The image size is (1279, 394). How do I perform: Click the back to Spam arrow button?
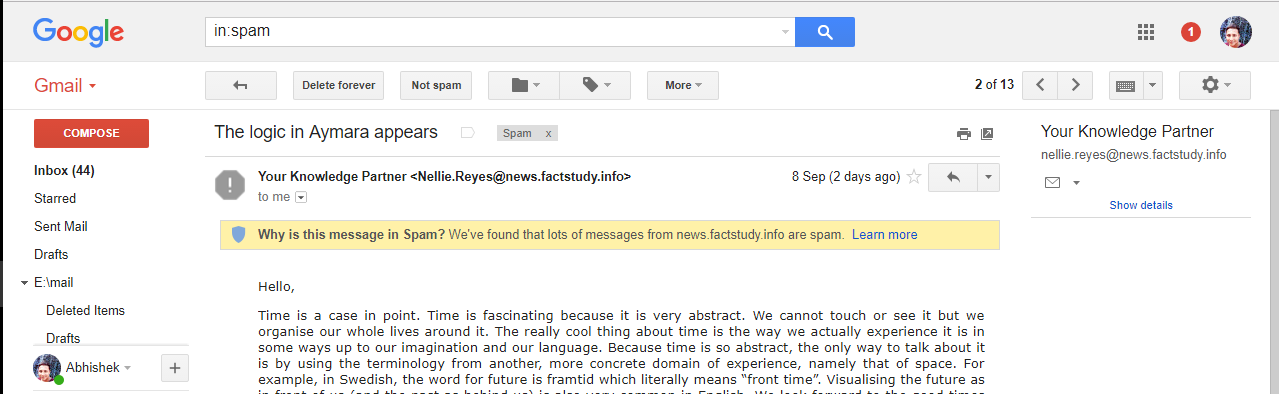[x=241, y=85]
